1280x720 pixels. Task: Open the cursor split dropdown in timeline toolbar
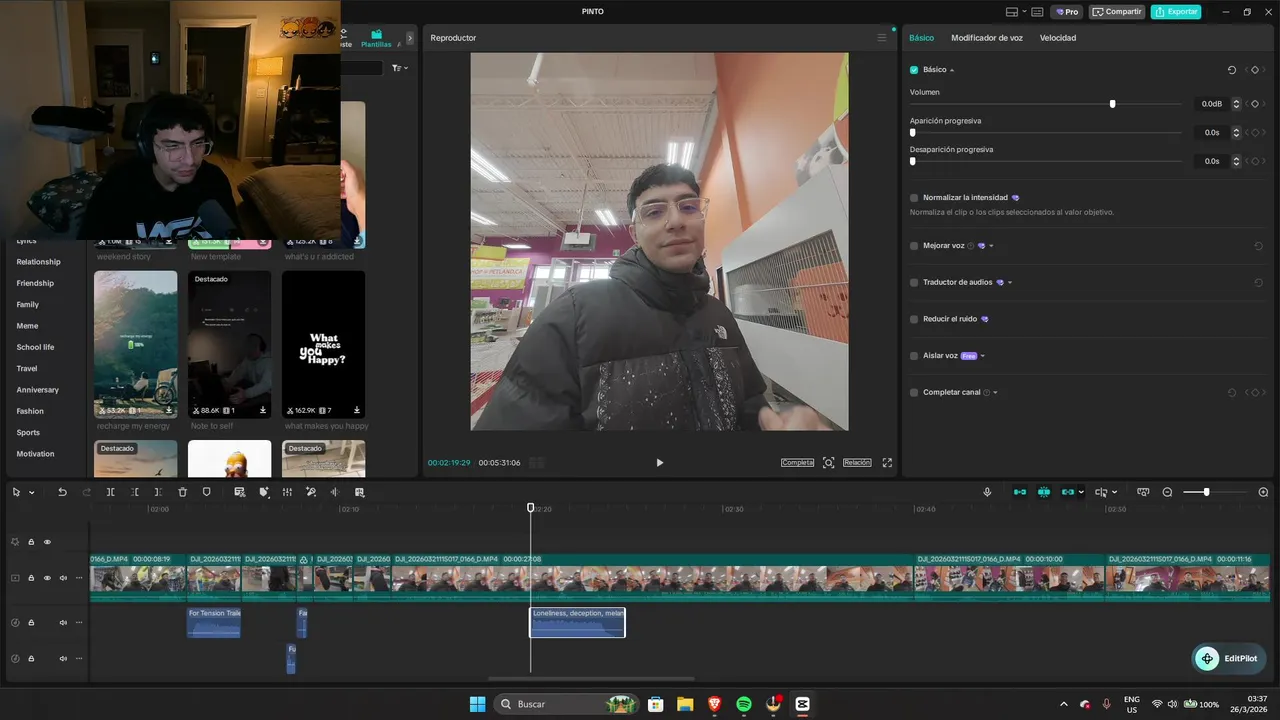1115,492
